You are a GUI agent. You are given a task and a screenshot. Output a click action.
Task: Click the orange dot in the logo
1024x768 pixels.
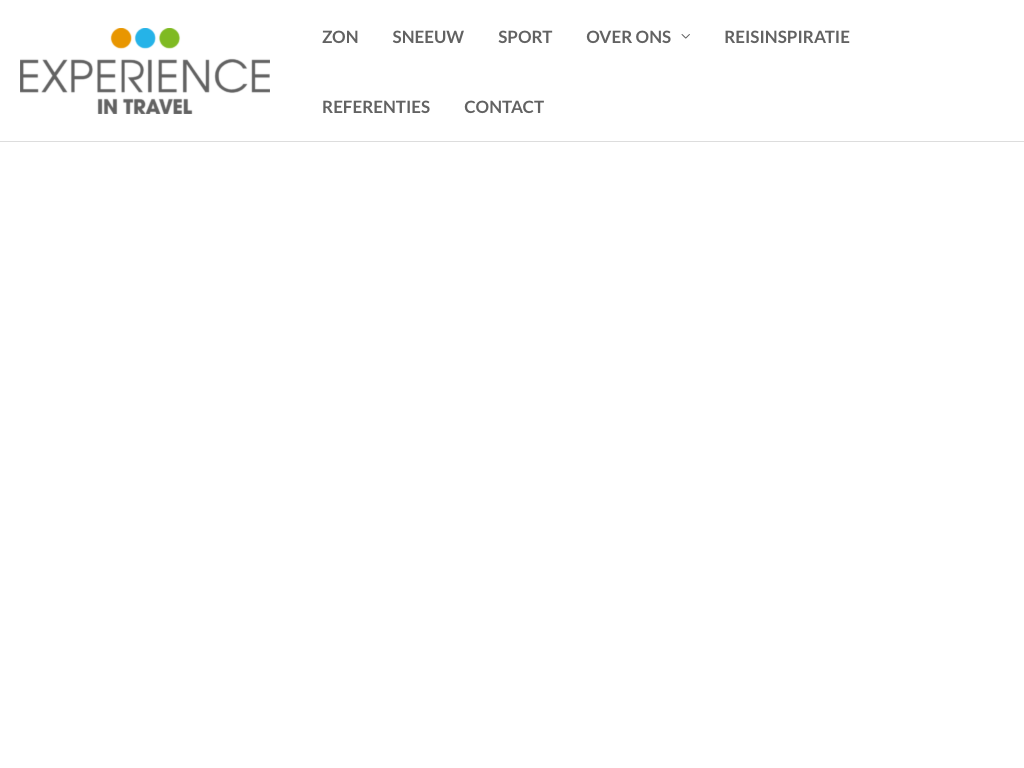point(121,38)
